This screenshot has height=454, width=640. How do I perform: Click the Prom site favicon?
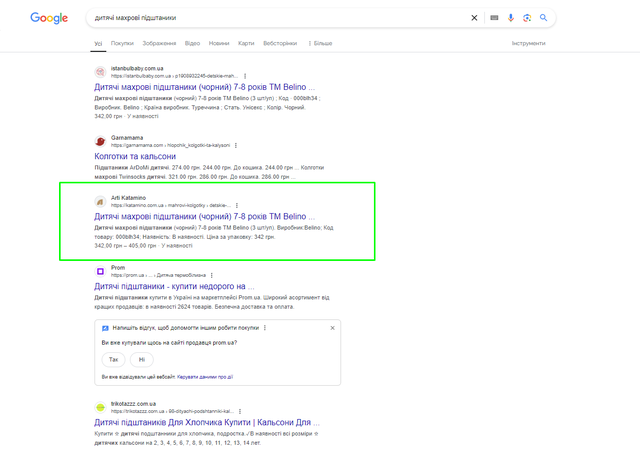(100, 271)
